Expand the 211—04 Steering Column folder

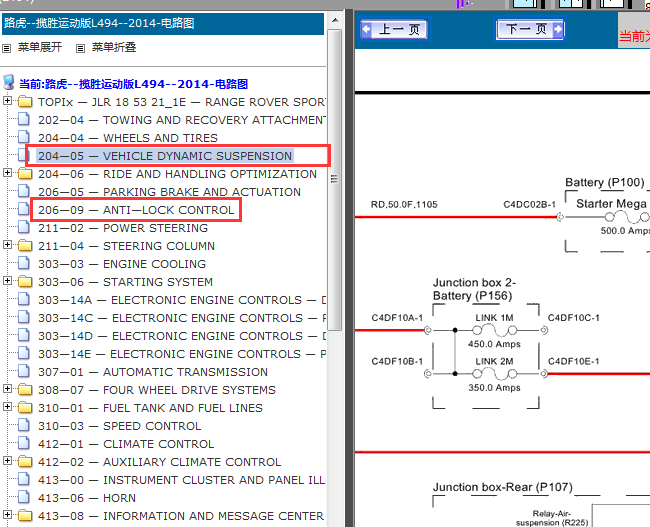7,245
